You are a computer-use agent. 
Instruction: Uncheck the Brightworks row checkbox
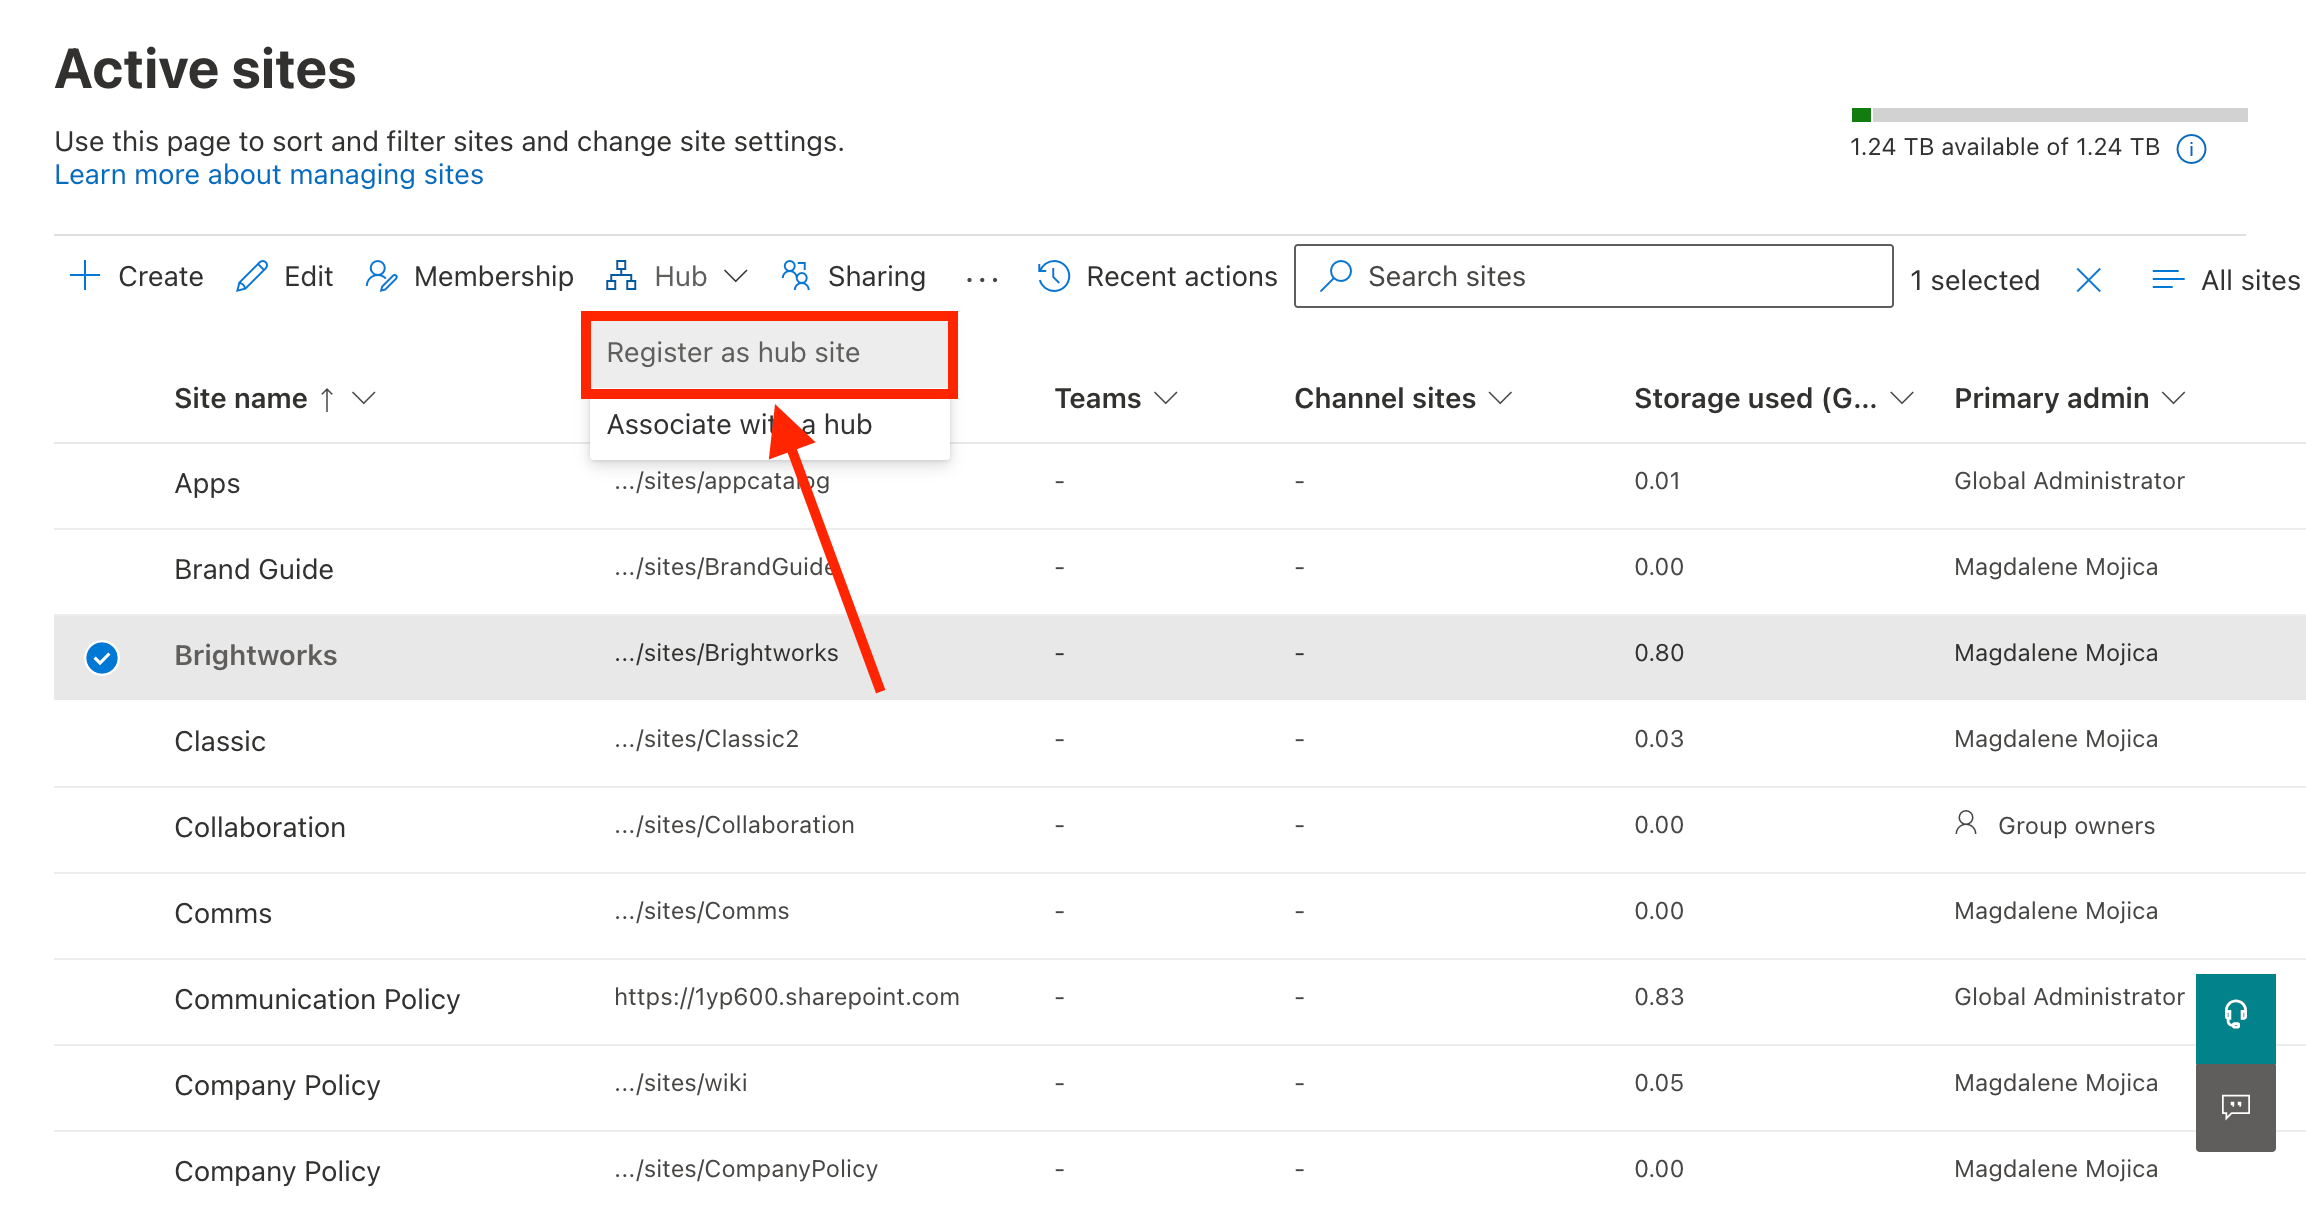(x=102, y=657)
